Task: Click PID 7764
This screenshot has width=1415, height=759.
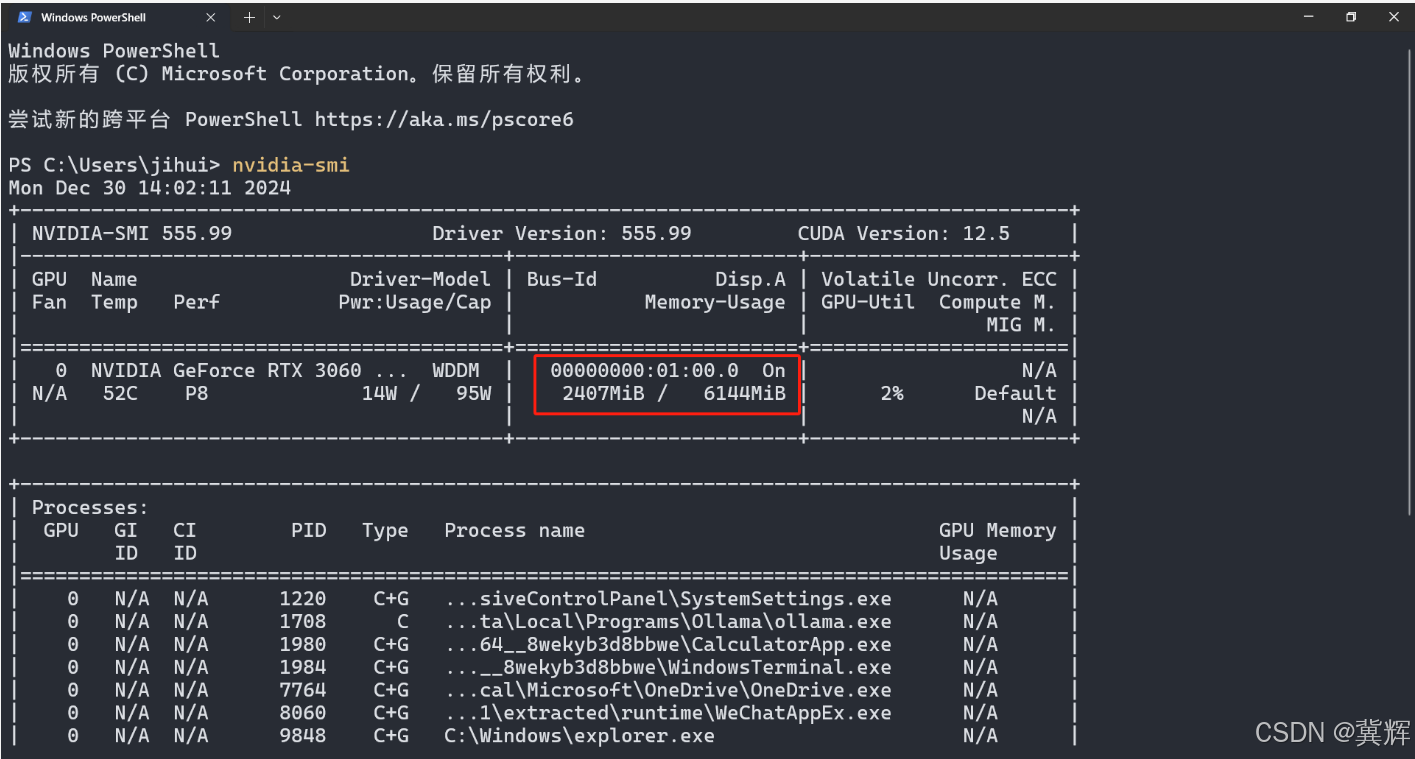Action: tap(303, 690)
